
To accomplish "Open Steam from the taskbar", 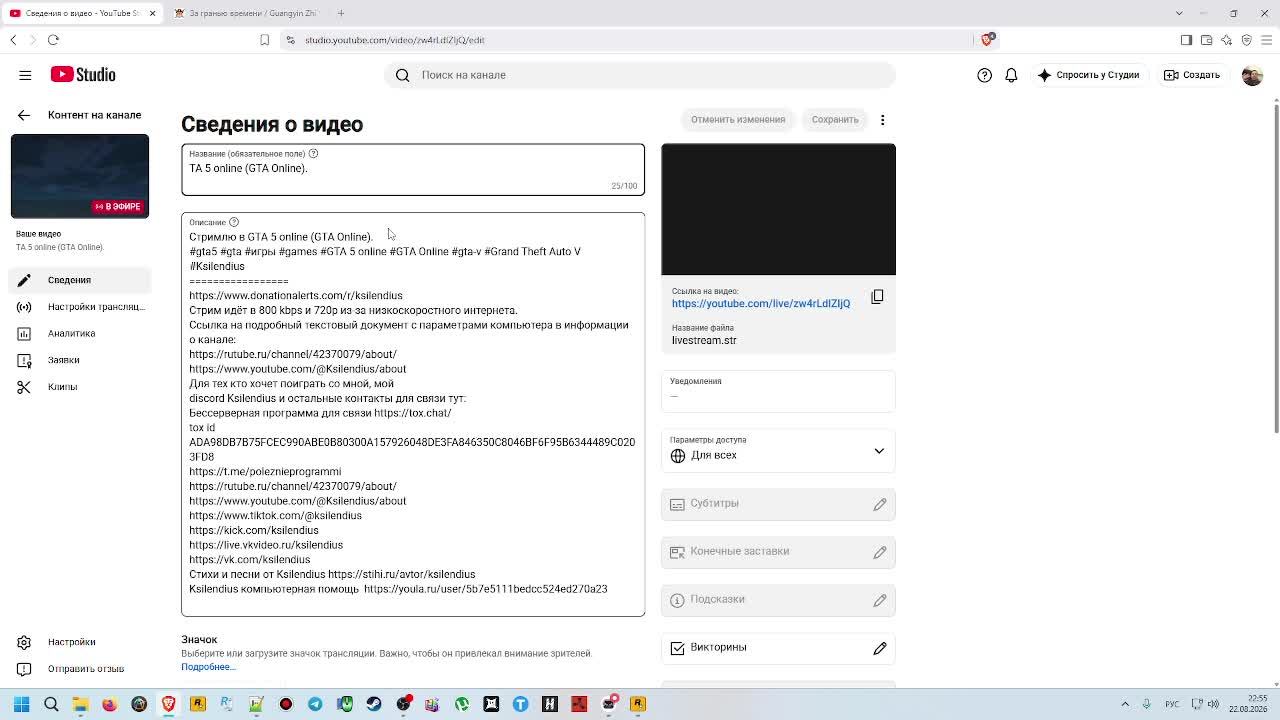I will tap(374, 704).
